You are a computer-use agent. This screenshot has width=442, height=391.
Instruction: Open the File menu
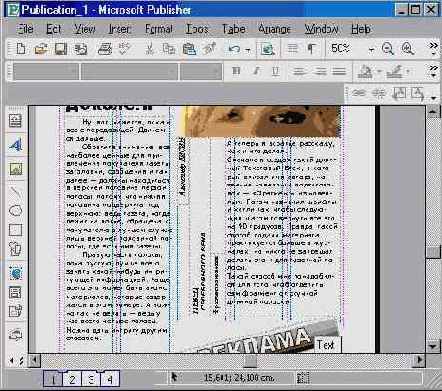25,29
